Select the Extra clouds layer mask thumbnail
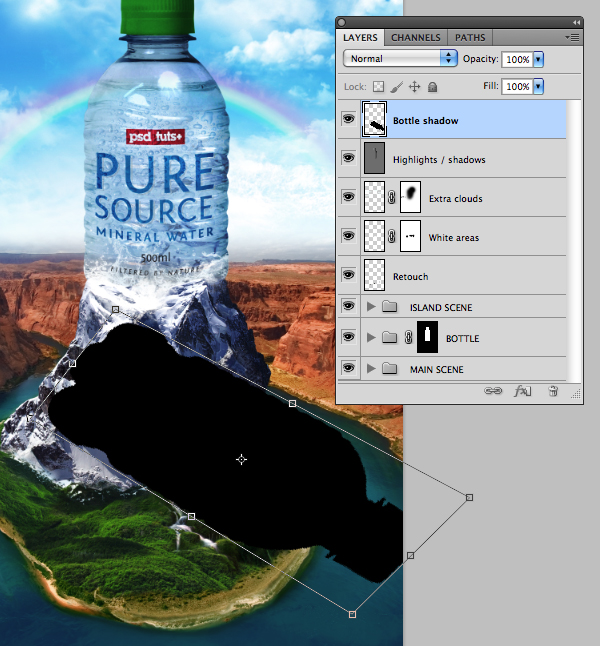Viewport: 600px width, 646px height. click(x=410, y=197)
